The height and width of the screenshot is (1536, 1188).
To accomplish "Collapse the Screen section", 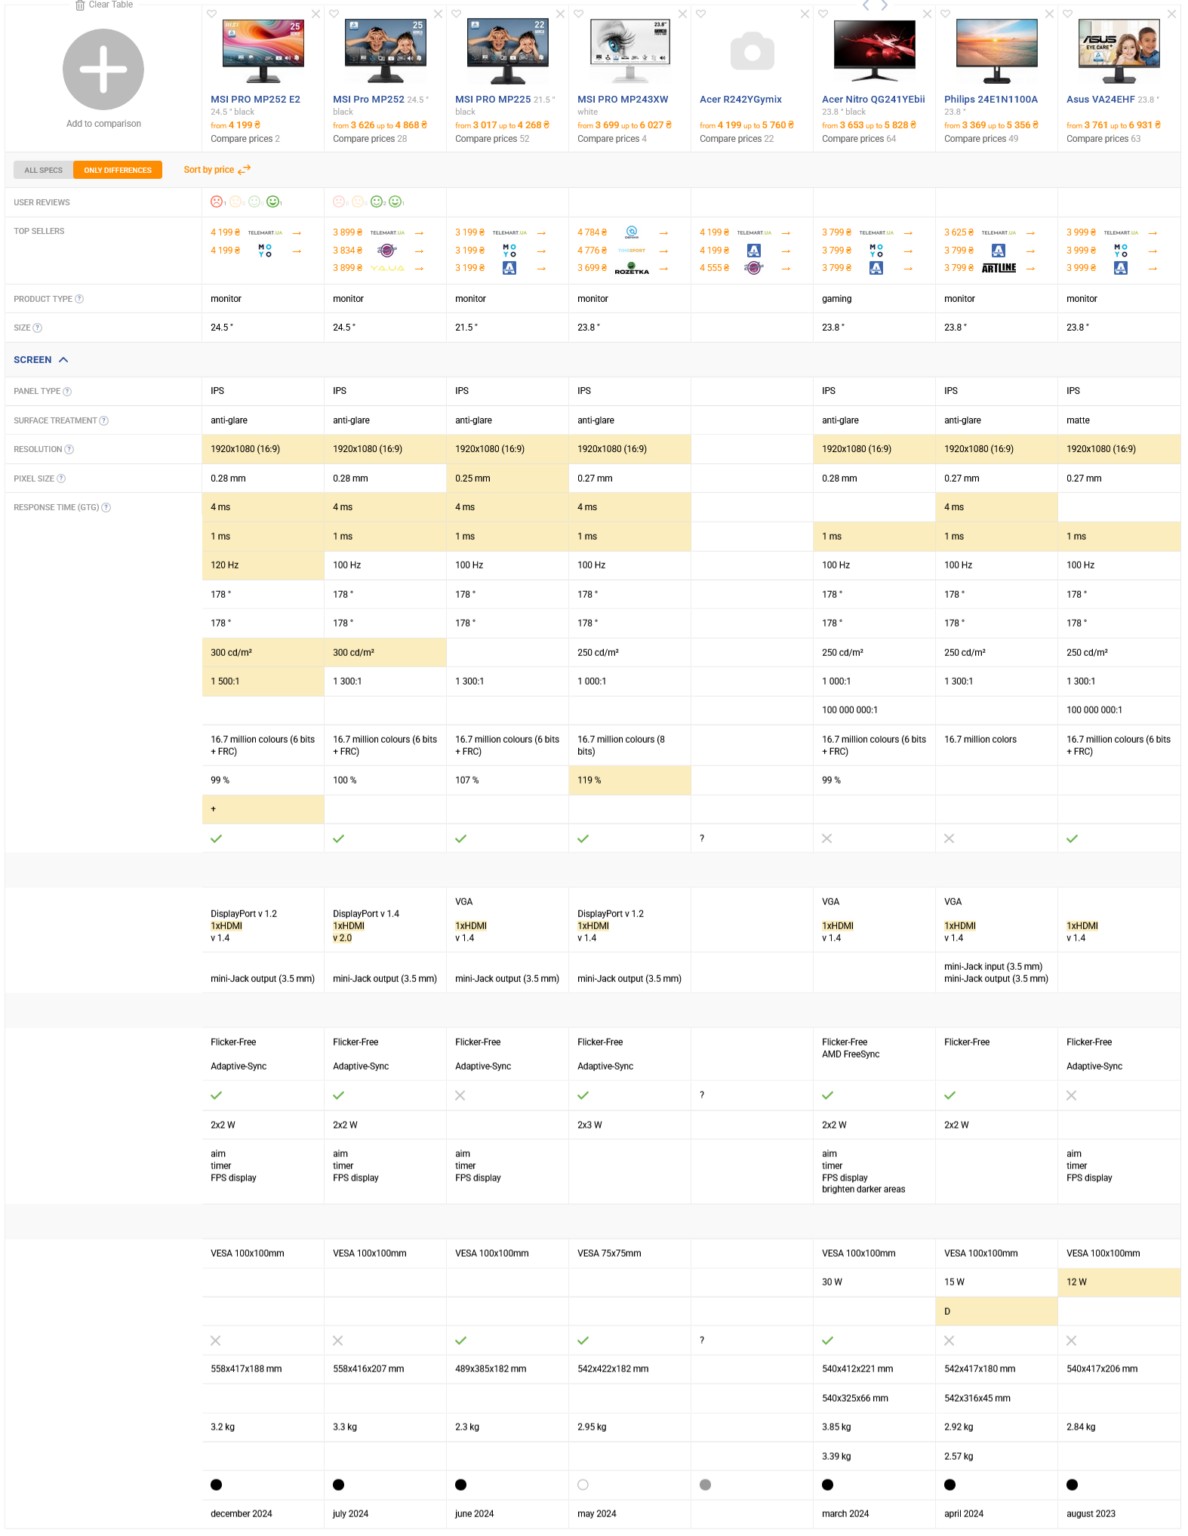I will point(64,360).
